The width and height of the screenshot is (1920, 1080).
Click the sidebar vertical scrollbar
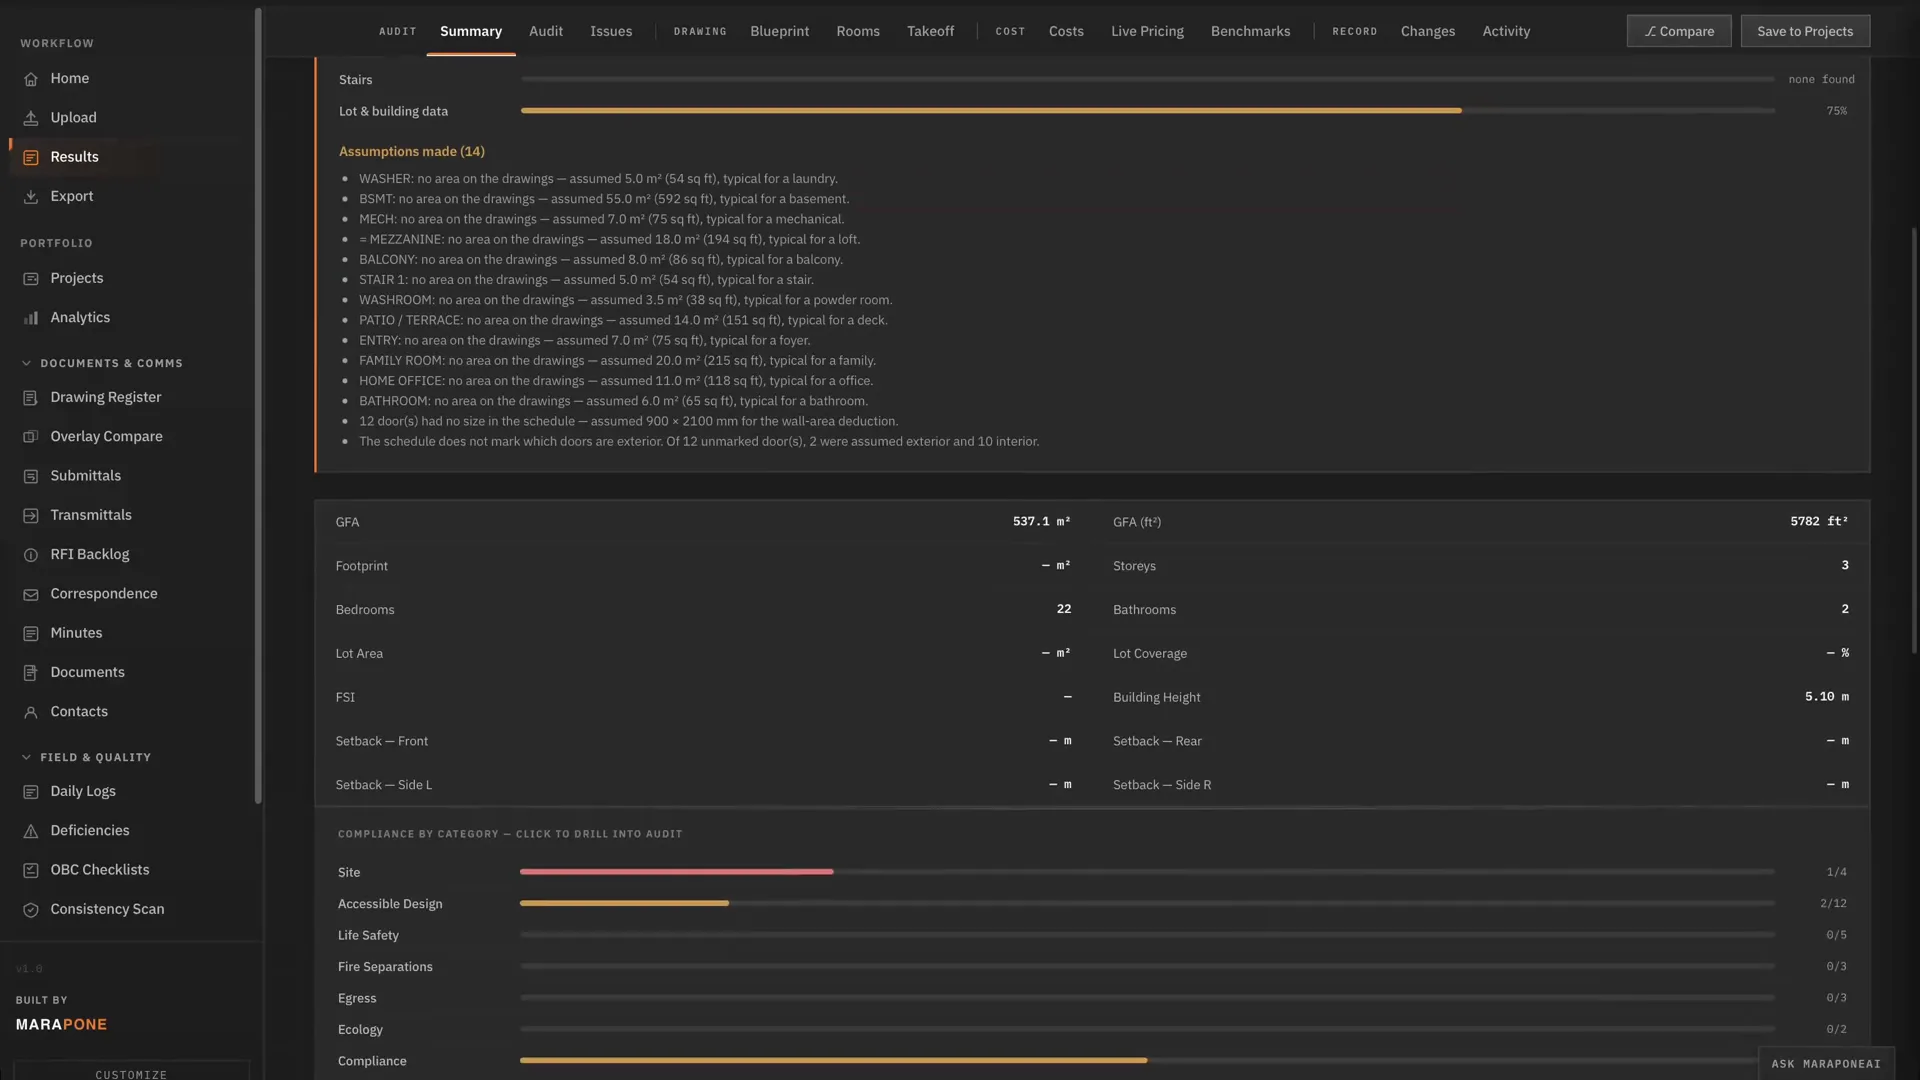point(258,405)
